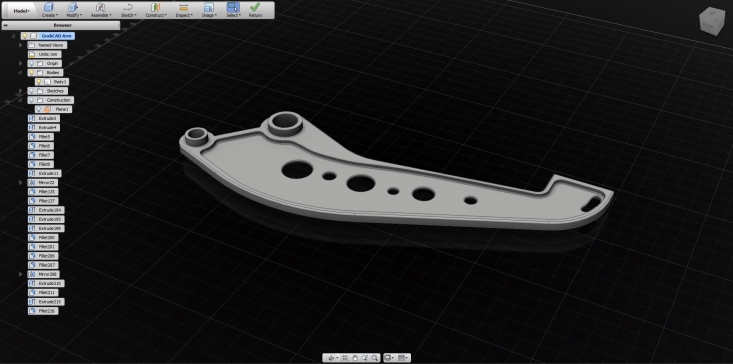Expand the Origin folder
The image size is (733, 364).
[21, 63]
